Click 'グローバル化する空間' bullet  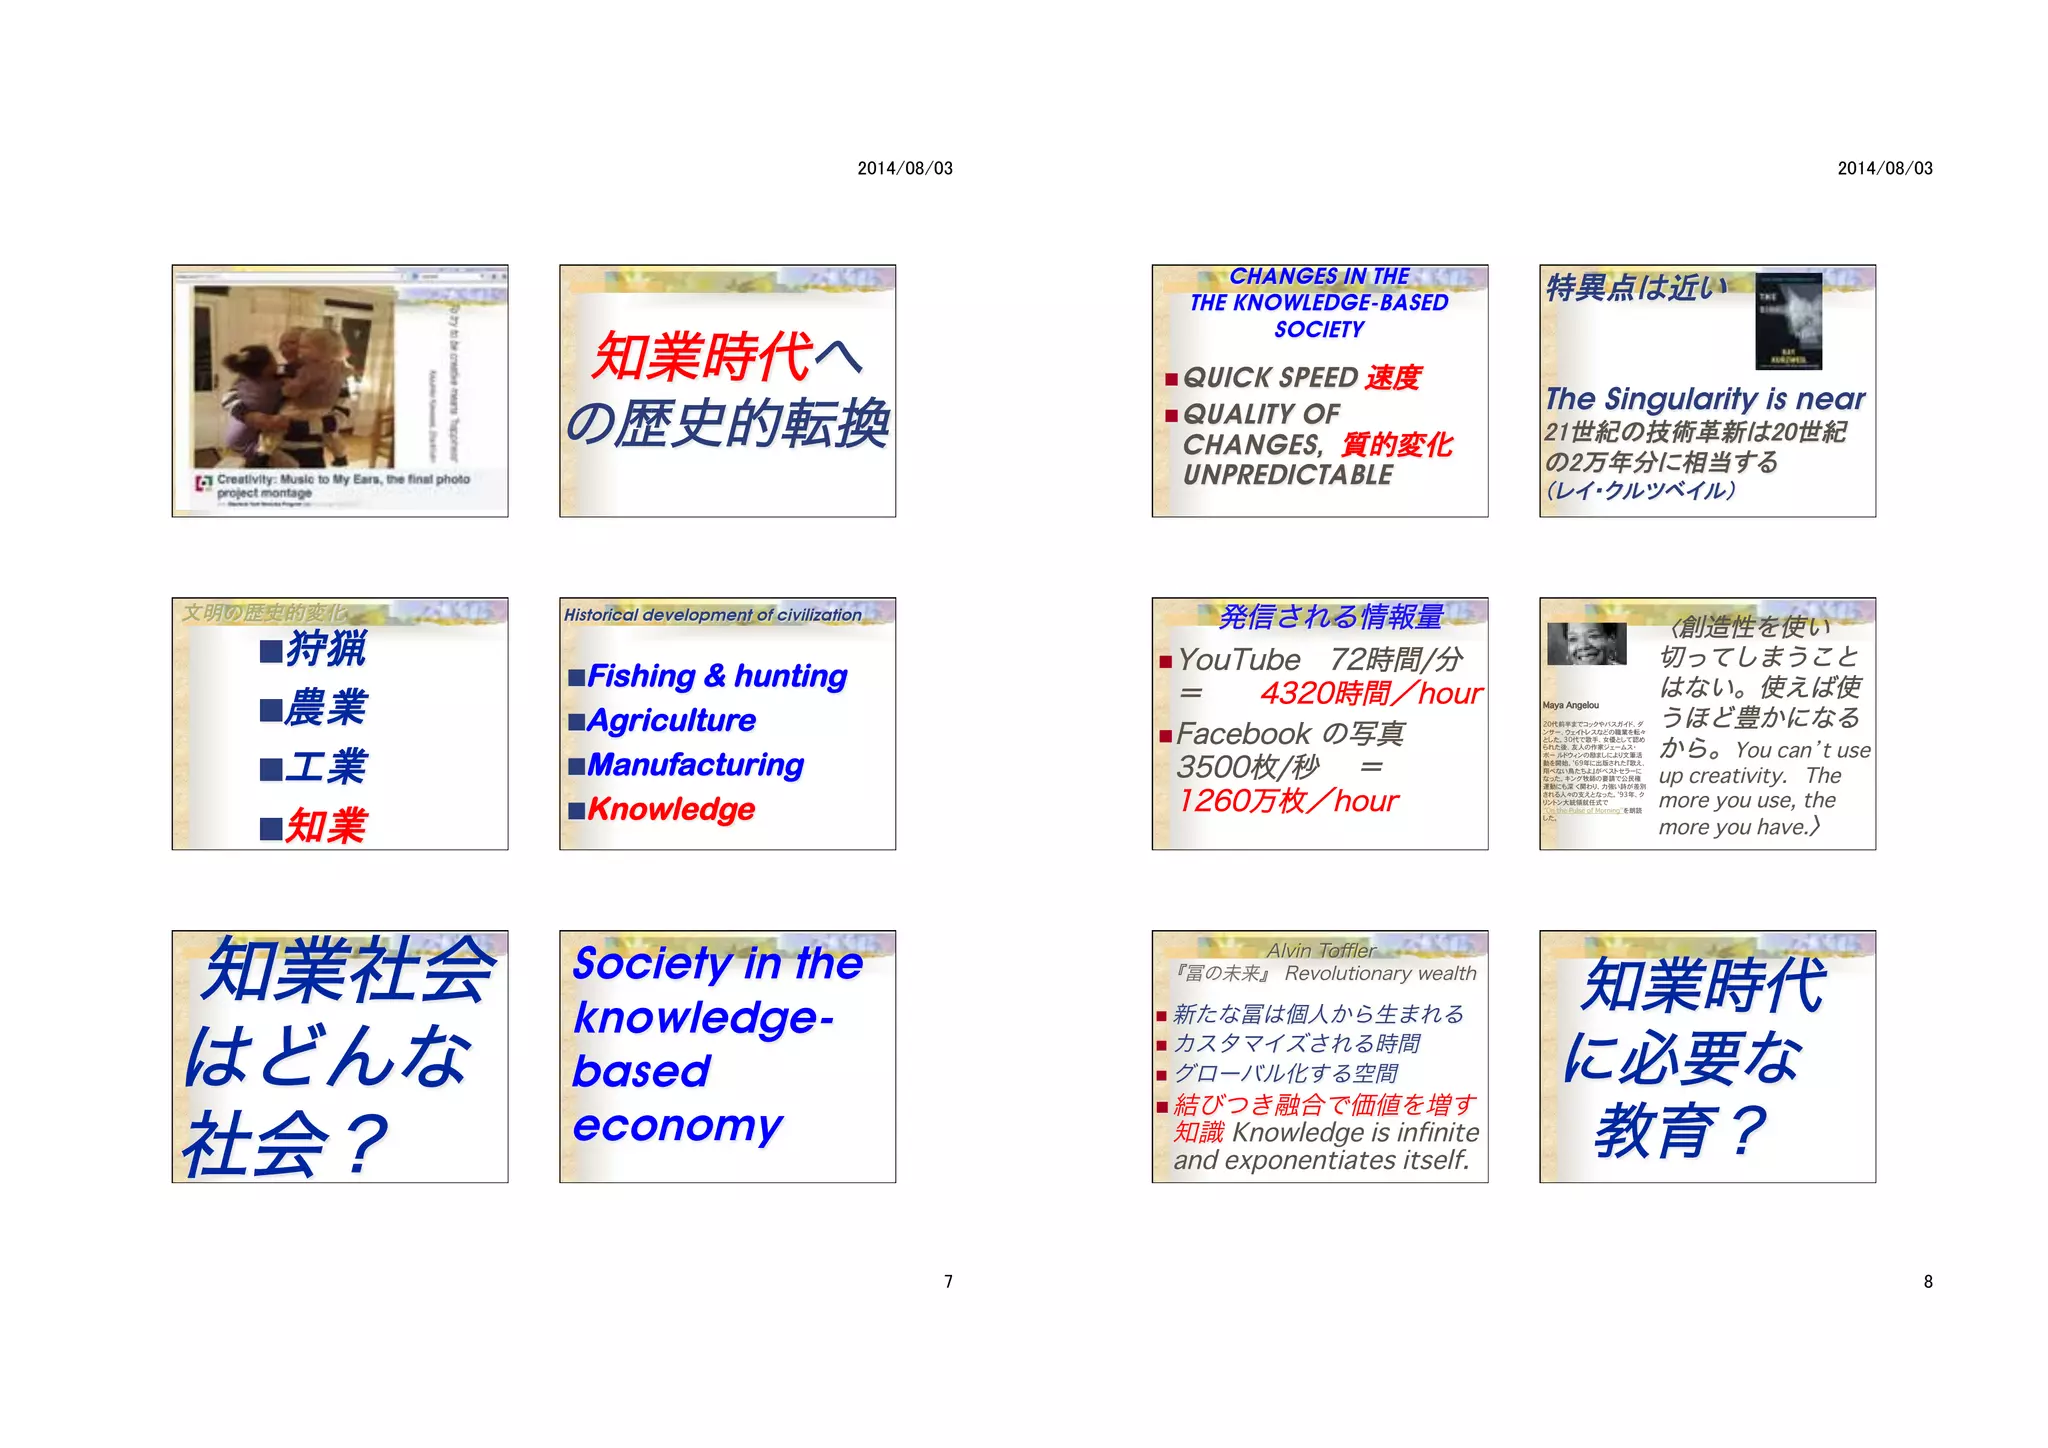click(x=1278, y=1074)
